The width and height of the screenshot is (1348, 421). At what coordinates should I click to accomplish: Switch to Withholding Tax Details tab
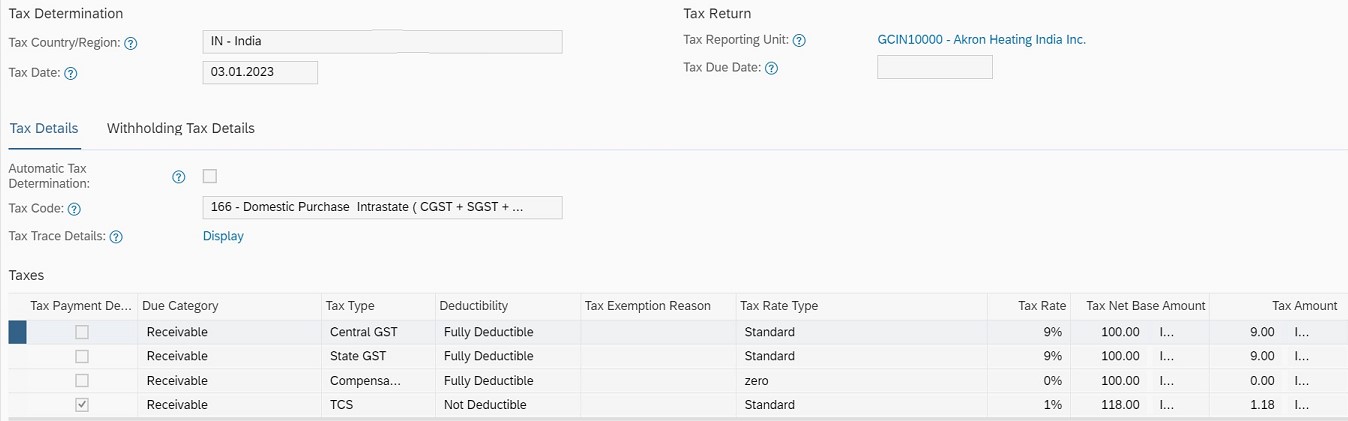181,128
